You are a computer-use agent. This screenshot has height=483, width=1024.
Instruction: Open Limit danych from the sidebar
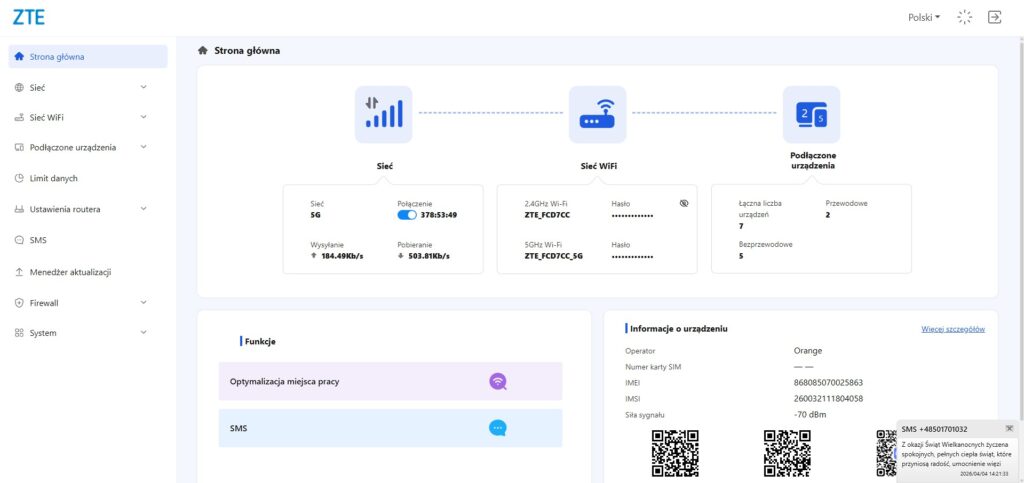[54, 178]
